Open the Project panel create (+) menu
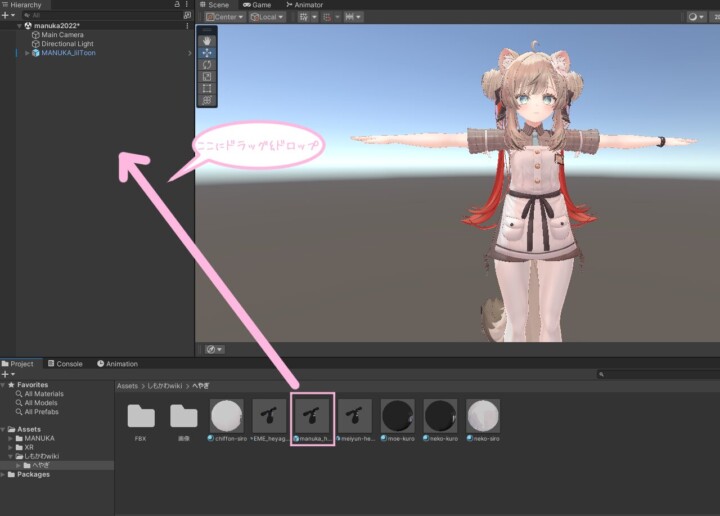 click(8, 374)
